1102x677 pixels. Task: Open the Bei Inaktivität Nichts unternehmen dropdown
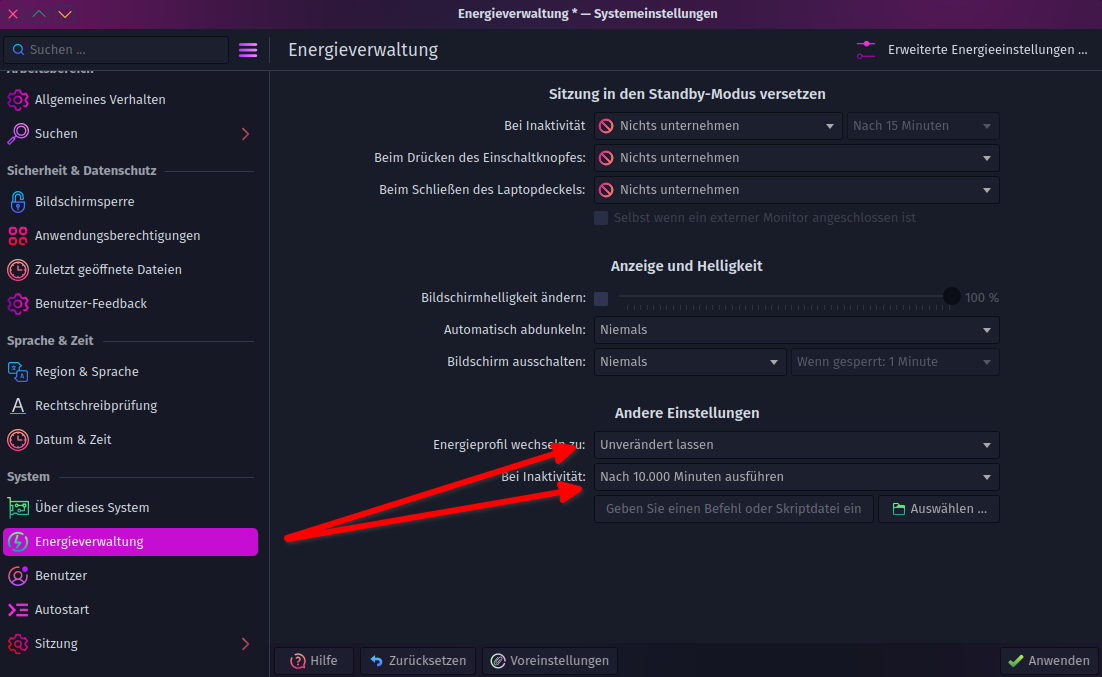718,126
